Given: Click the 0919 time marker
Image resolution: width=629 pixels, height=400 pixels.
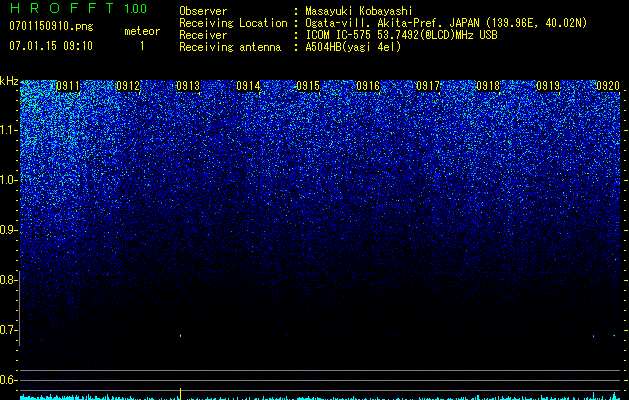Looking at the screenshot, I should pos(548,86).
